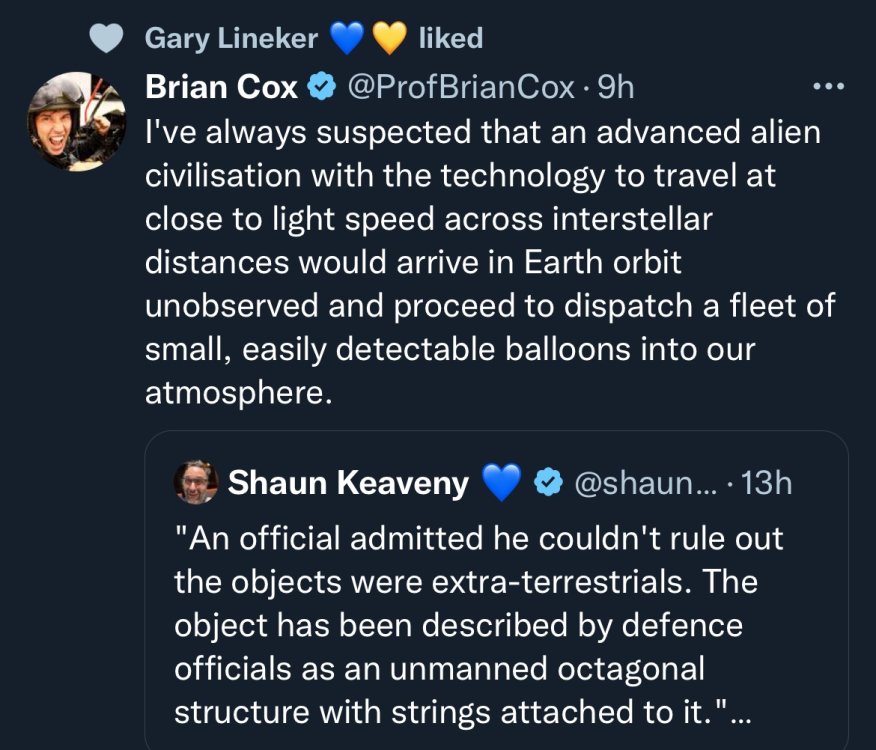876x750 pixels.
Task: Open the three-dot more options menu
Action: pyautogui.click(x=829, y=87)
